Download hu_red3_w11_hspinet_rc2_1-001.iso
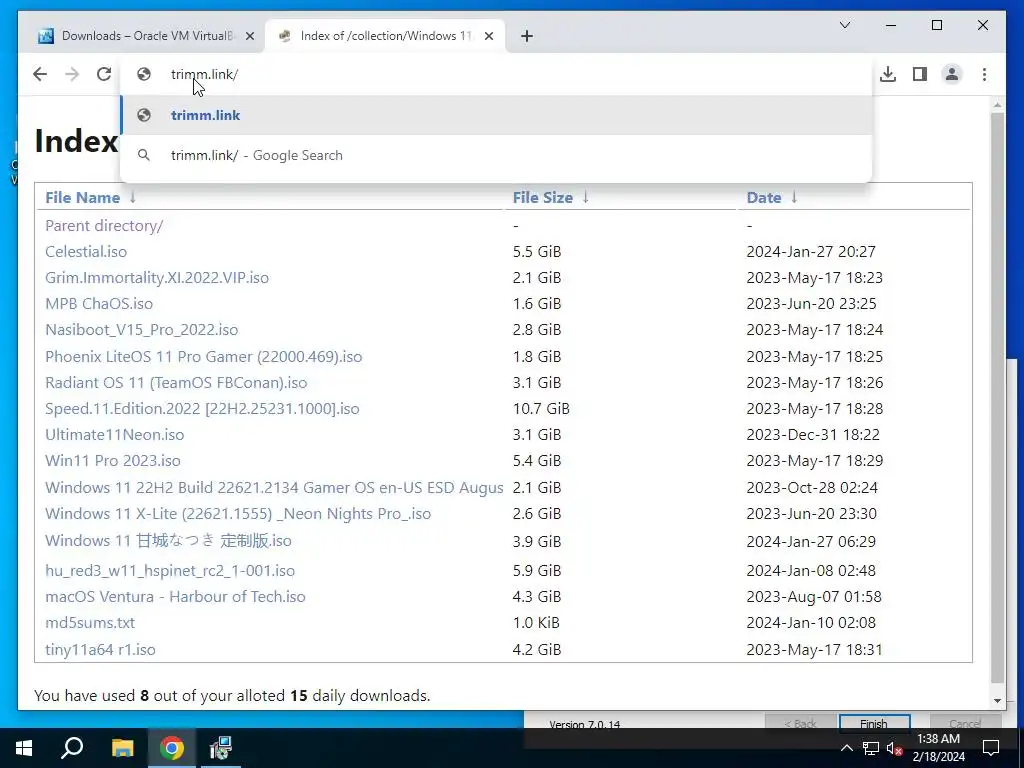The height and width of the screenshot is (768, 1024). coord(170,571)
